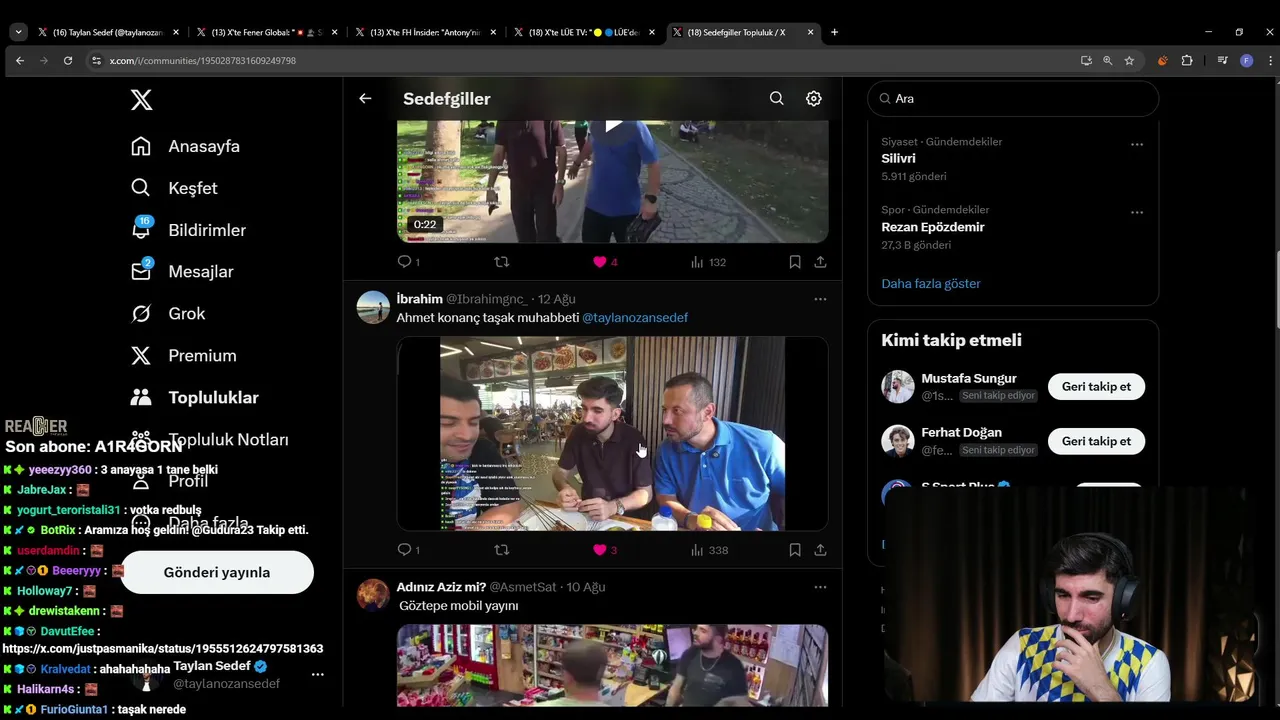Open Mustafa Sungur profile avatar
The image size is (1280, 720).
(x=898, y=387)
